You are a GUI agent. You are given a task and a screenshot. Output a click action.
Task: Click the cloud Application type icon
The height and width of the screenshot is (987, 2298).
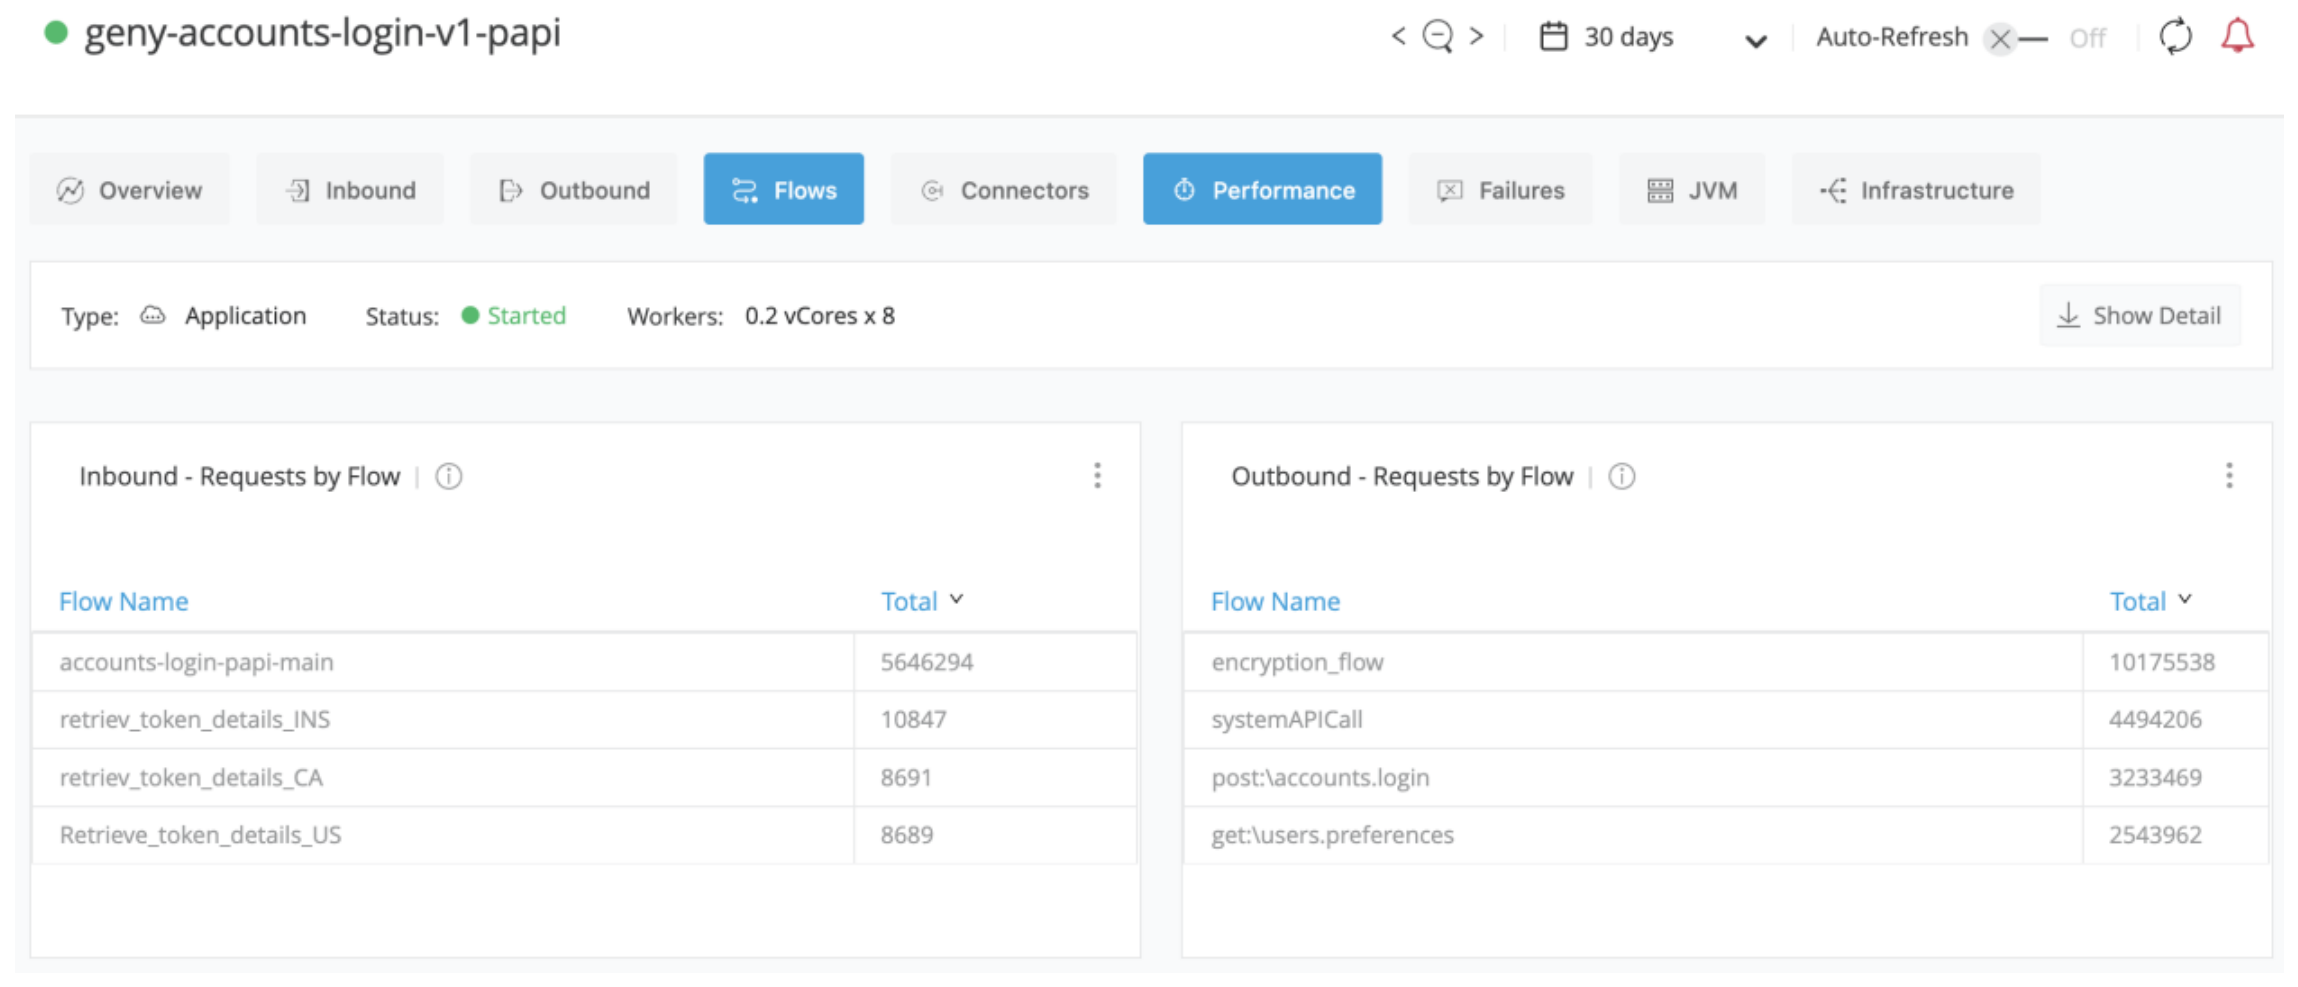point(152,316)
